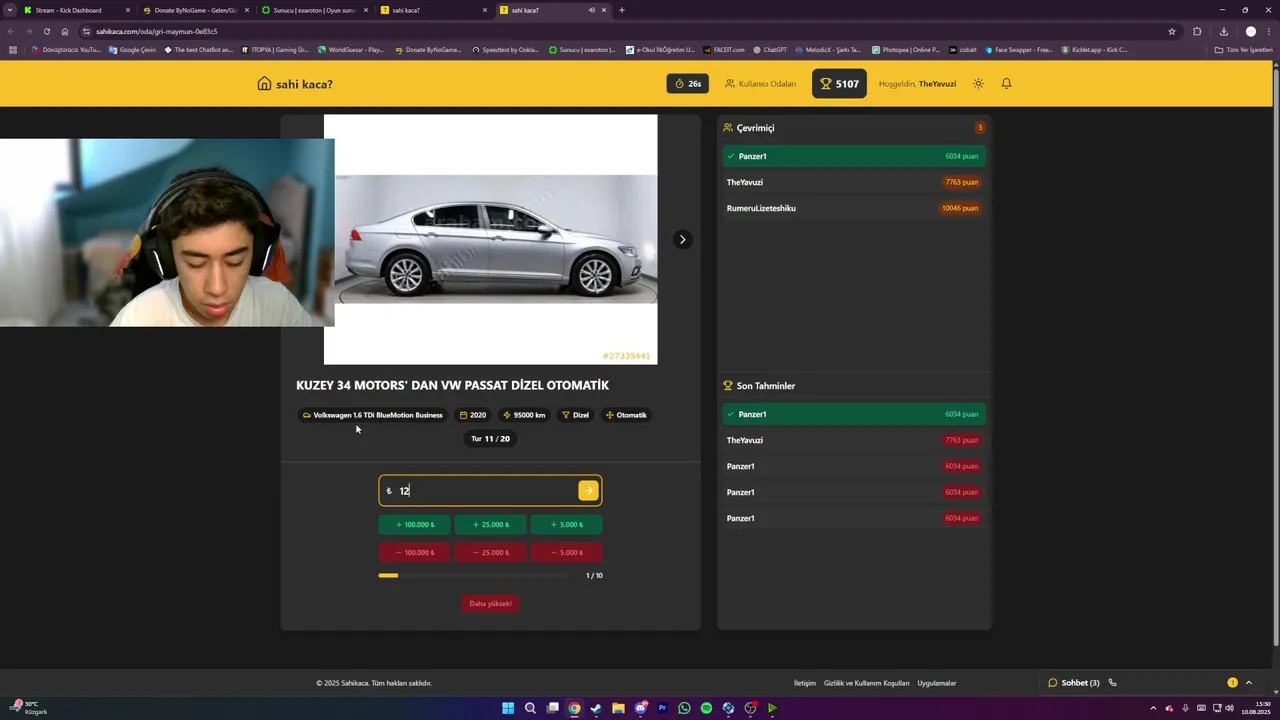Subtract 25.000 ₺ from the guess

click(491, 552)
